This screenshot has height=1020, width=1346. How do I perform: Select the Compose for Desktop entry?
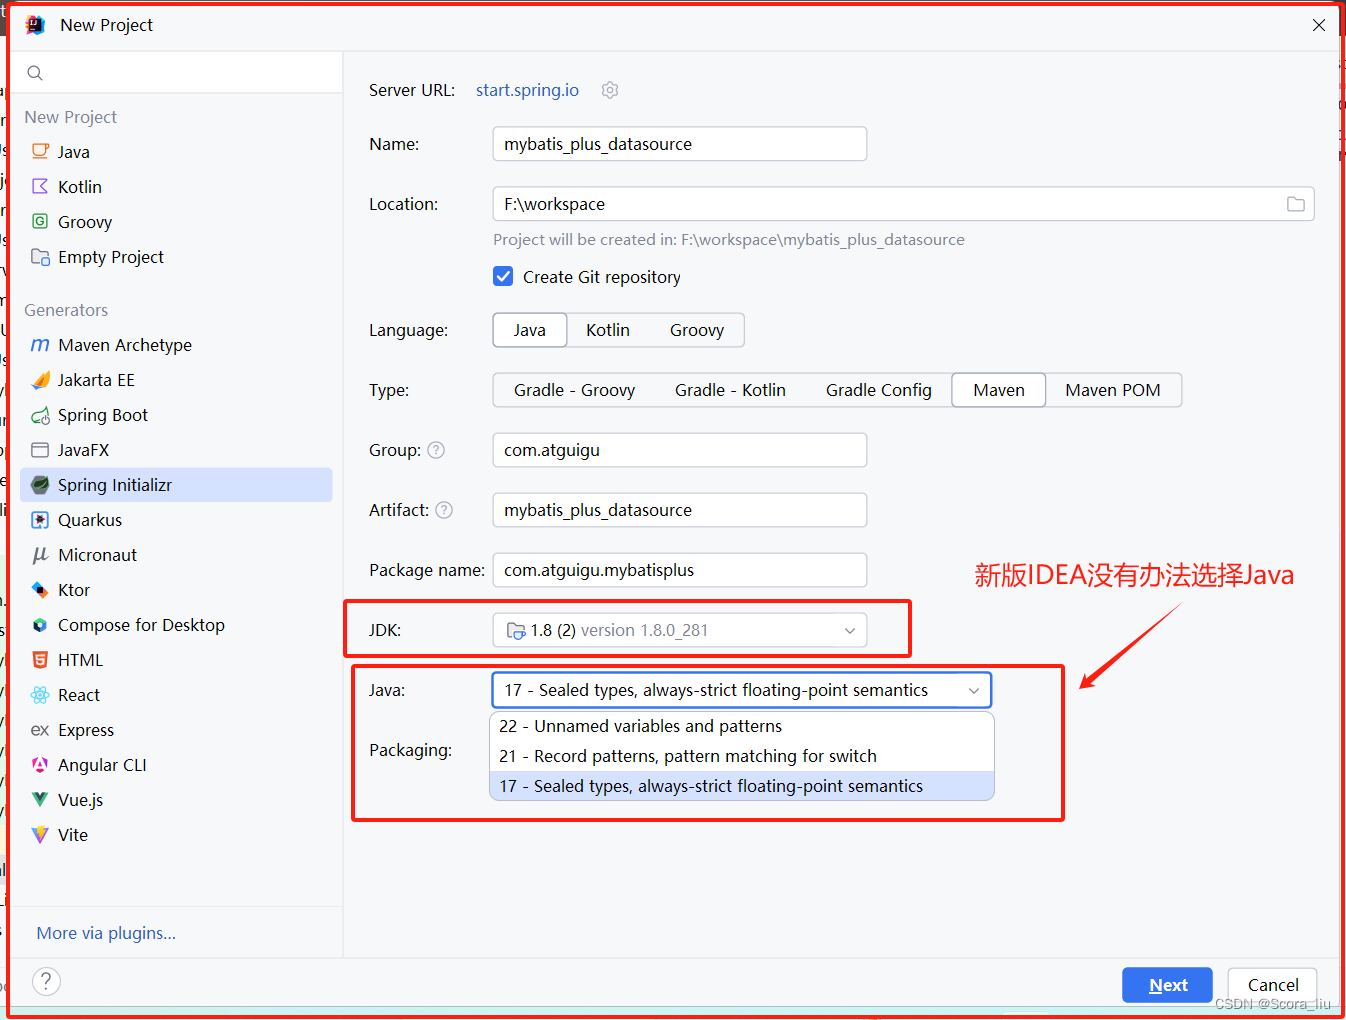click(x=176, y=625)
